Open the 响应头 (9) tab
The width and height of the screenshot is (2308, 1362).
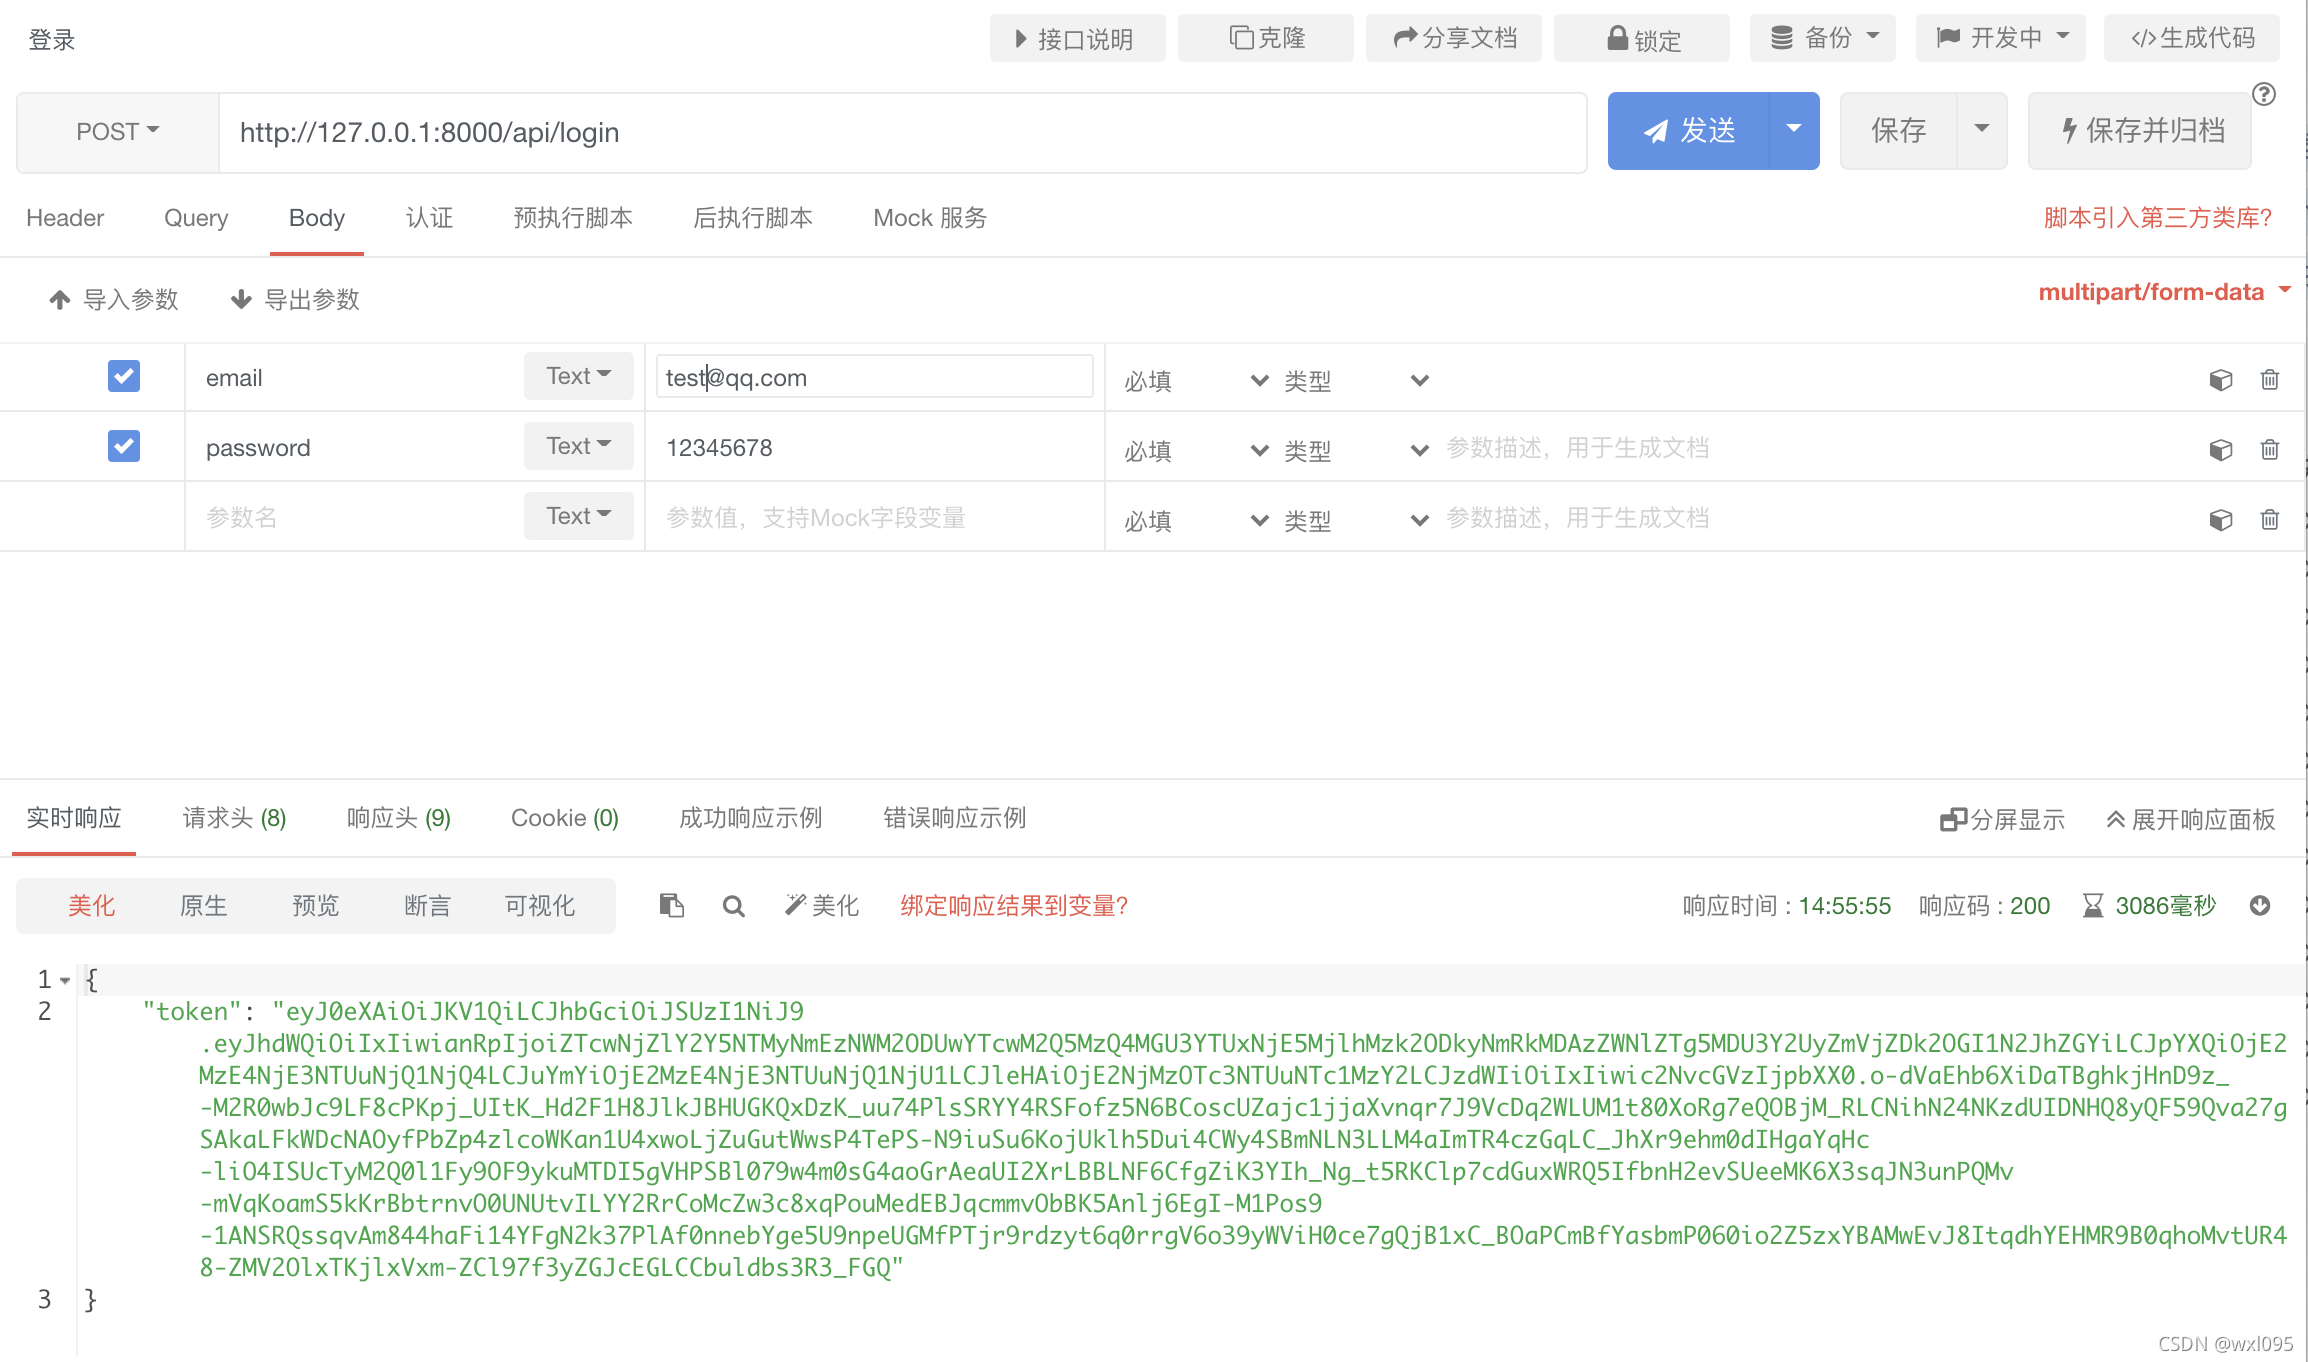pos(398,818)
